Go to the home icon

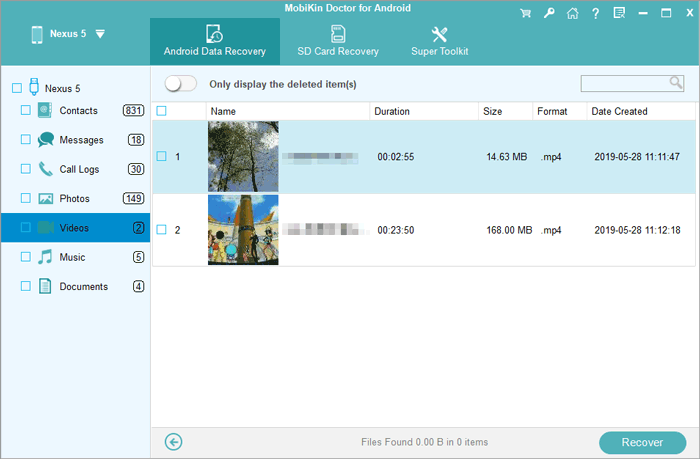click(x=571, y=13)
